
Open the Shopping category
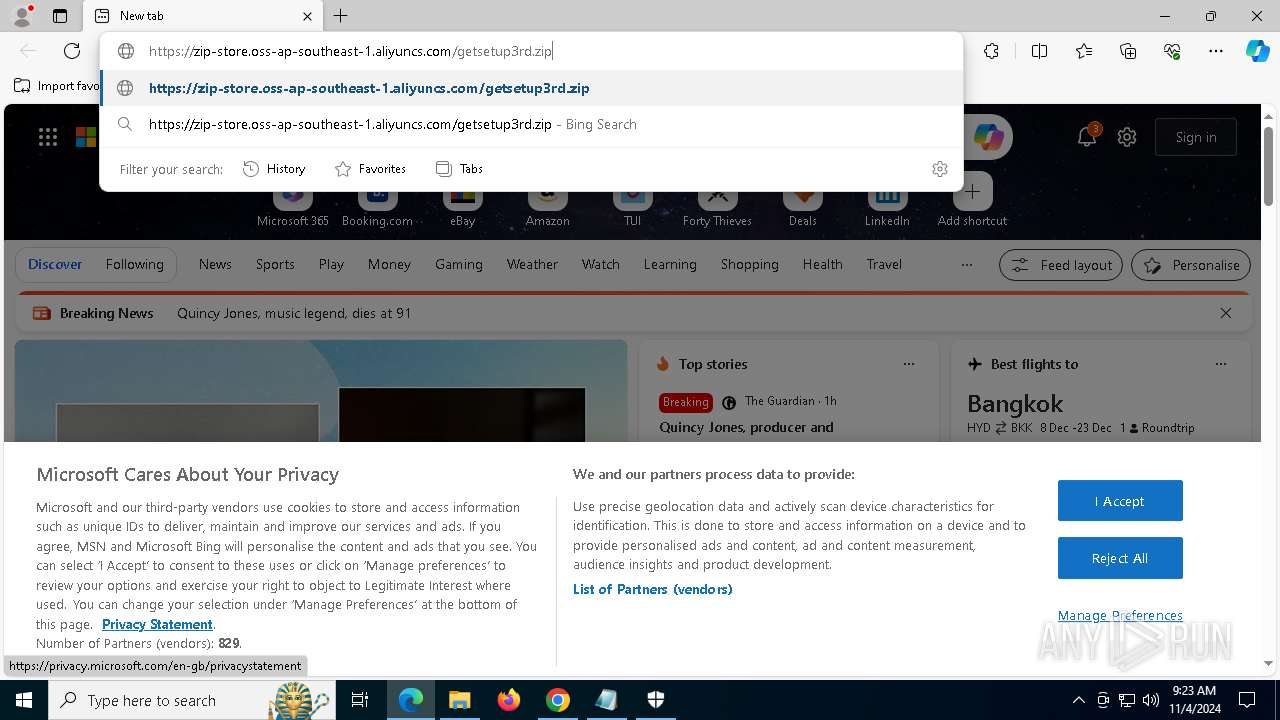click(x=749, y=264)
